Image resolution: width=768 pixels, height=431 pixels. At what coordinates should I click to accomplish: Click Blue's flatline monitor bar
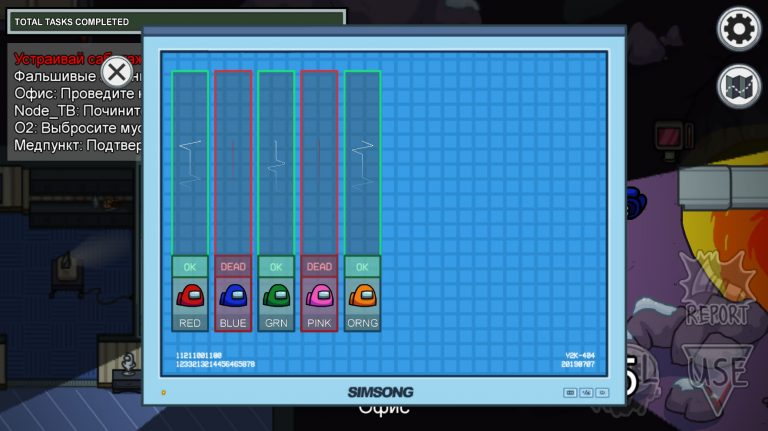[x=233, y=163]
